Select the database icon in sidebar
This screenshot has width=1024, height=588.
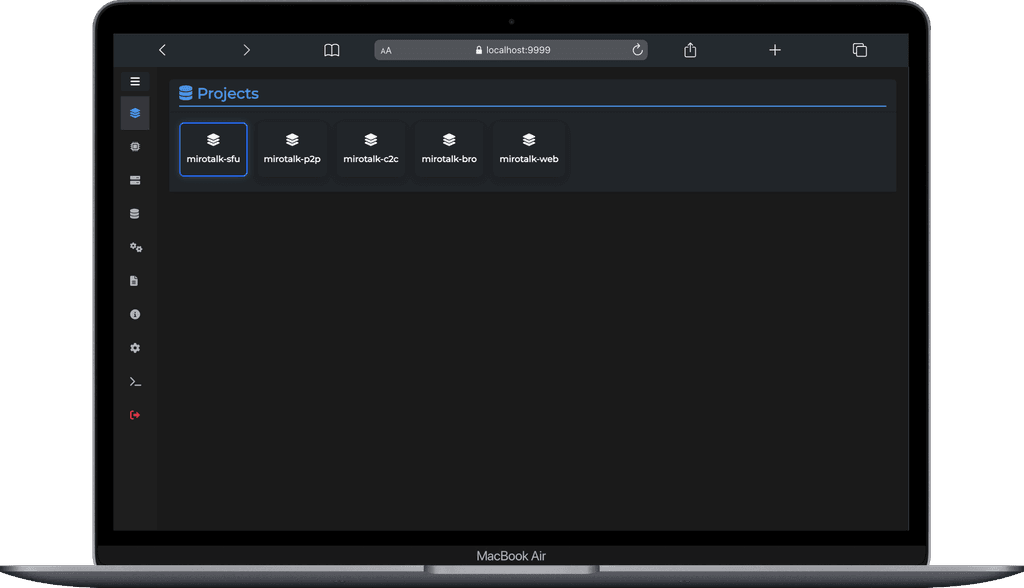[x=135, y=214]
